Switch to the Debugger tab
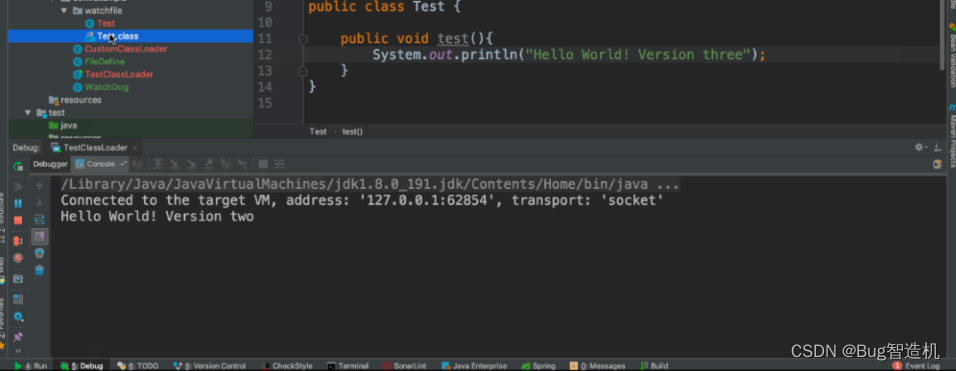Image resolution: width=956 pixels, height=371 pixels. click(x=50, y=164)
